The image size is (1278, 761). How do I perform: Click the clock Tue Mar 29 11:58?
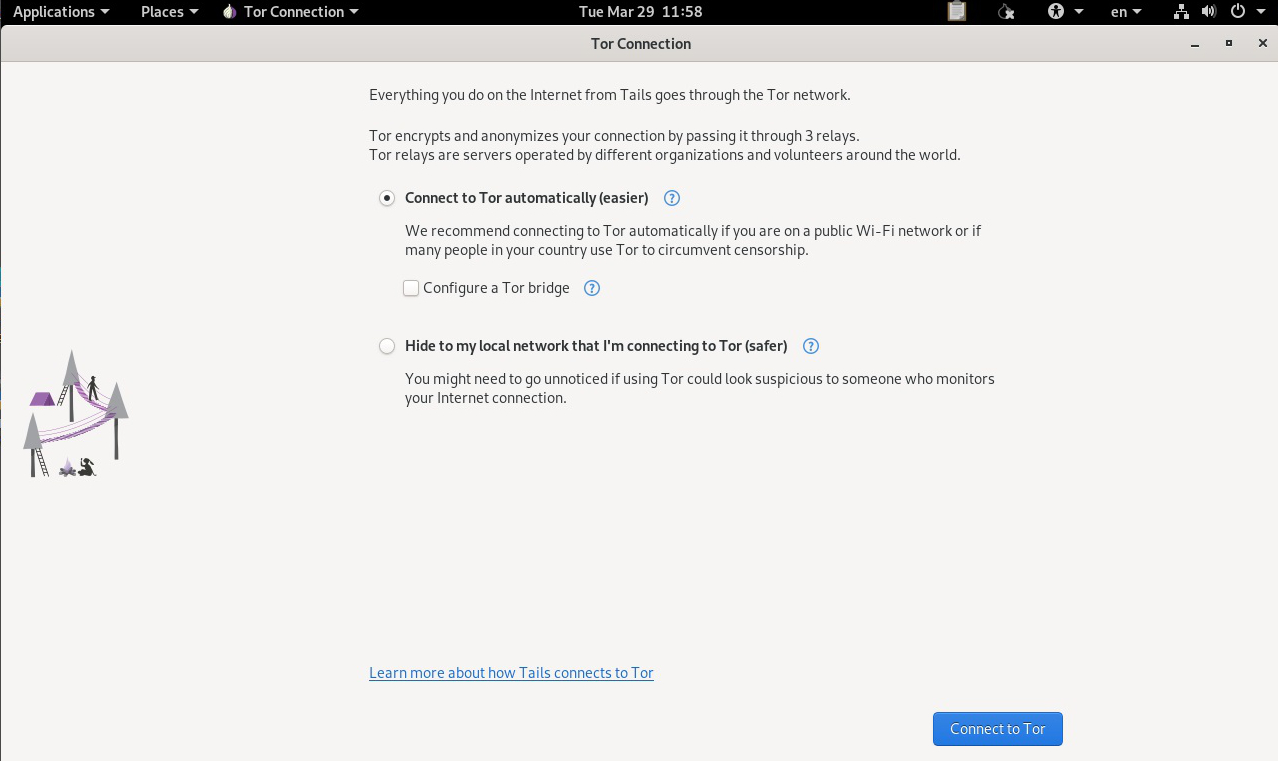[641, 12]
